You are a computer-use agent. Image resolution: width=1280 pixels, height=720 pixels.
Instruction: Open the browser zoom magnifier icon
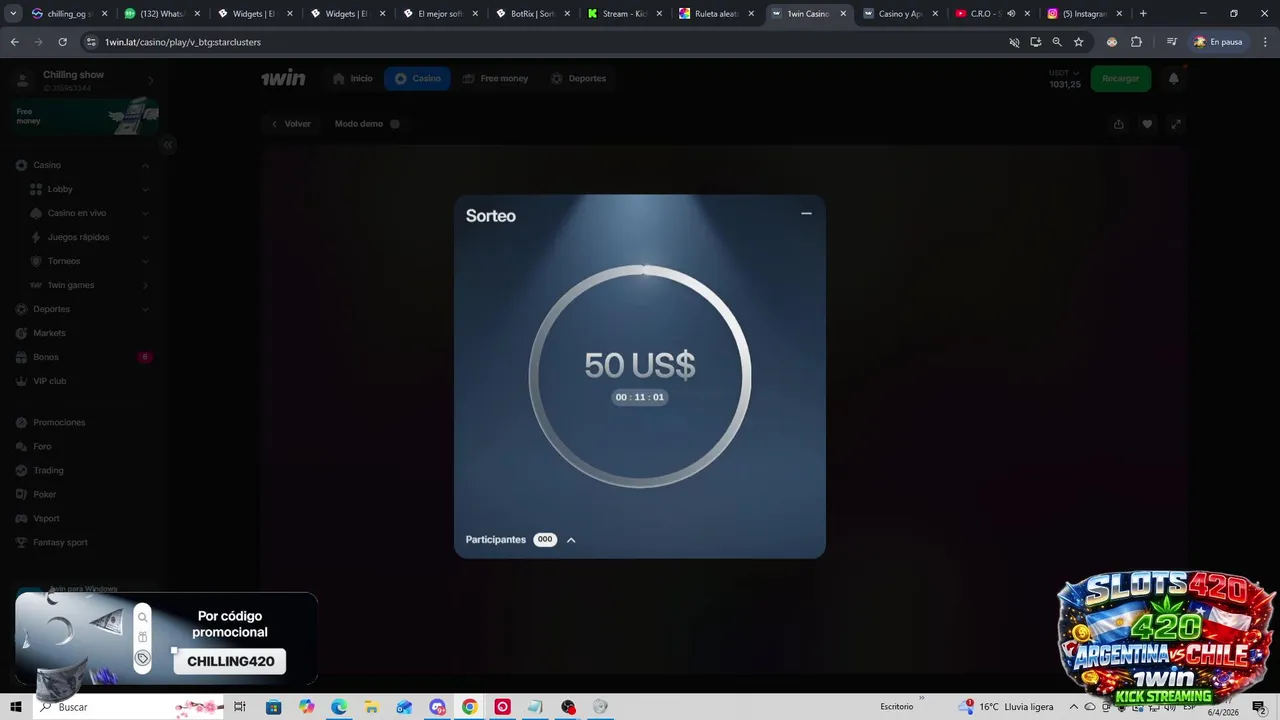click(x=1057, y=42)
